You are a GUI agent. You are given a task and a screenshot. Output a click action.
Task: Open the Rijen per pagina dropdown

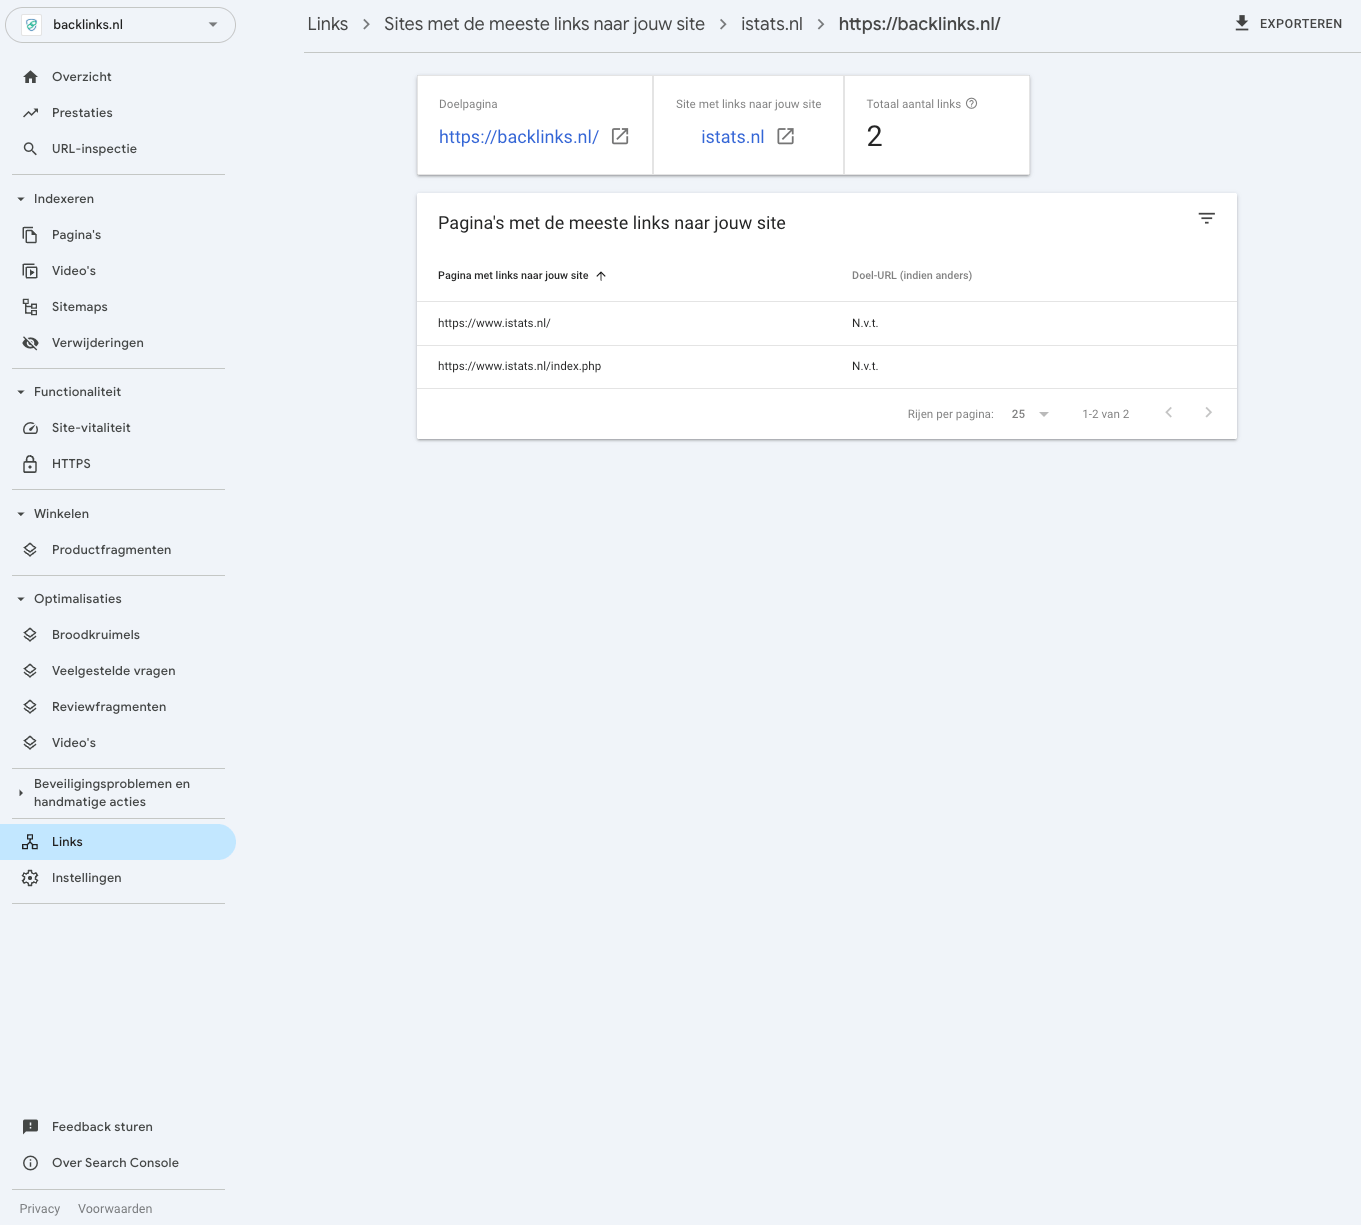click(x=1029, y=413)
